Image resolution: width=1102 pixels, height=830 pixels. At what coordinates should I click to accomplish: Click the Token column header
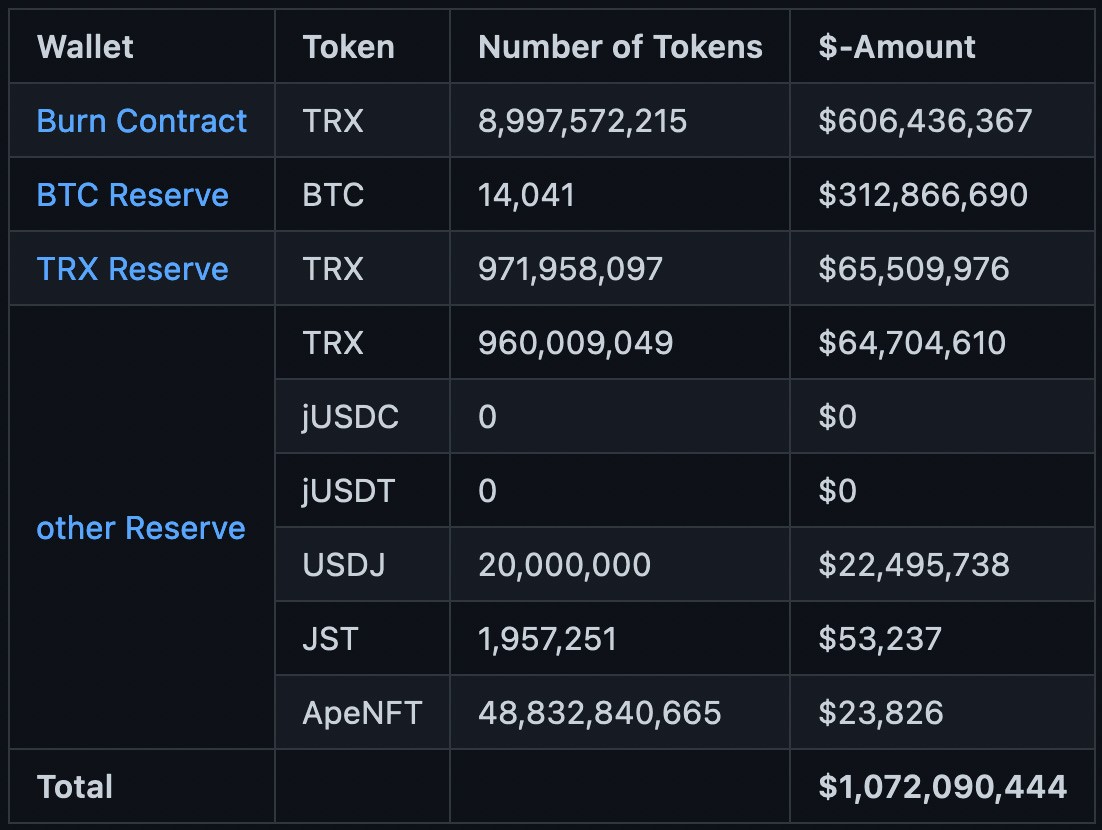pyautogui.click(x=348, y=47)
